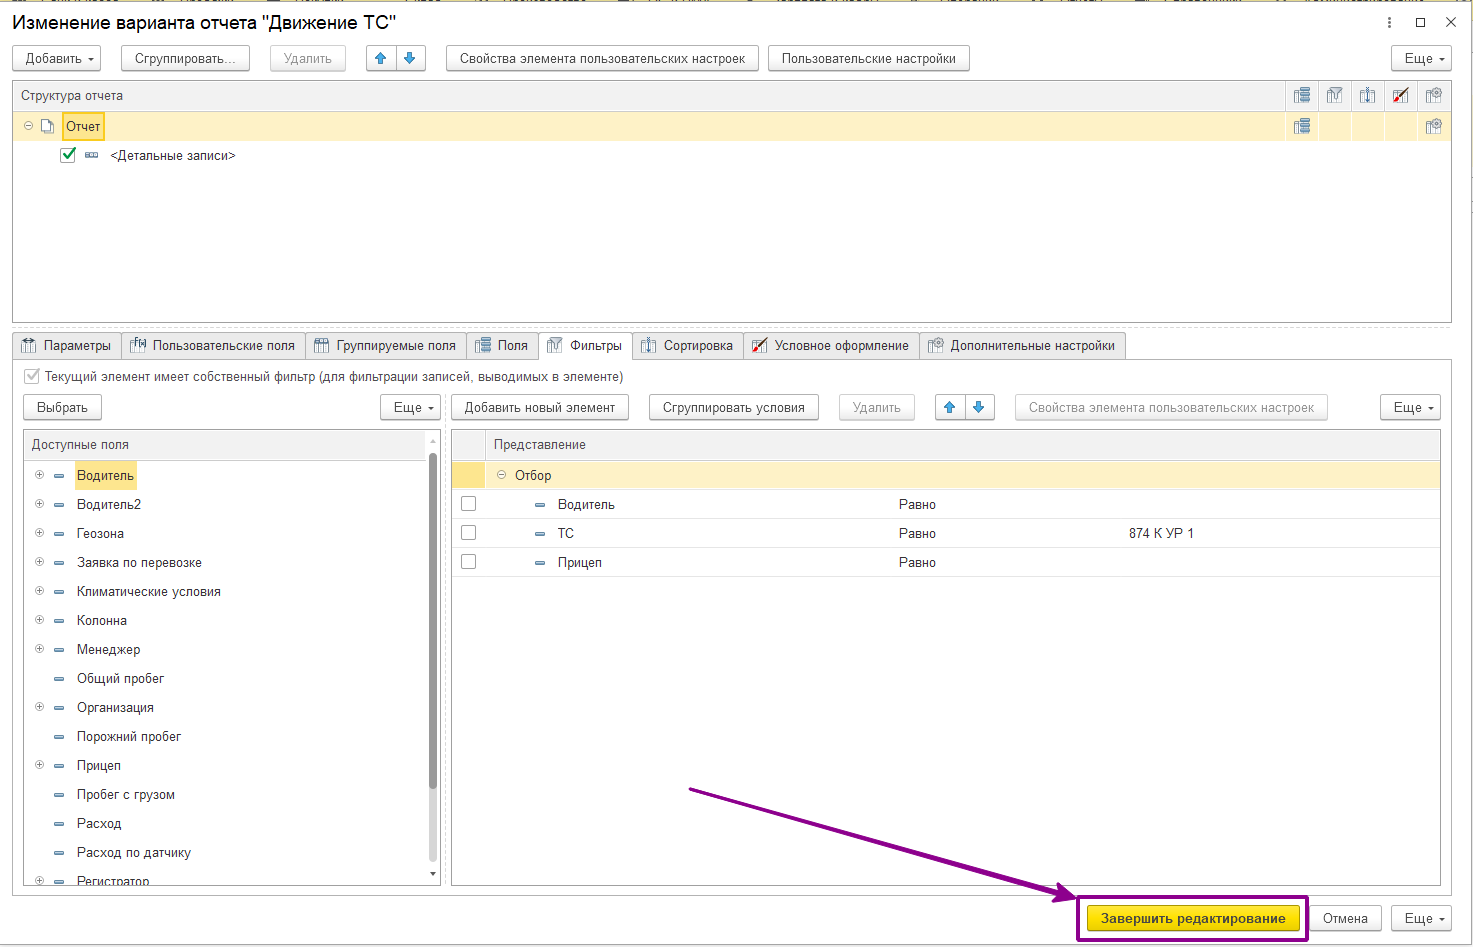Click field icon of Расход по датчику
The width and height of the screenshot is (1473, 947).
click(59, 853)
